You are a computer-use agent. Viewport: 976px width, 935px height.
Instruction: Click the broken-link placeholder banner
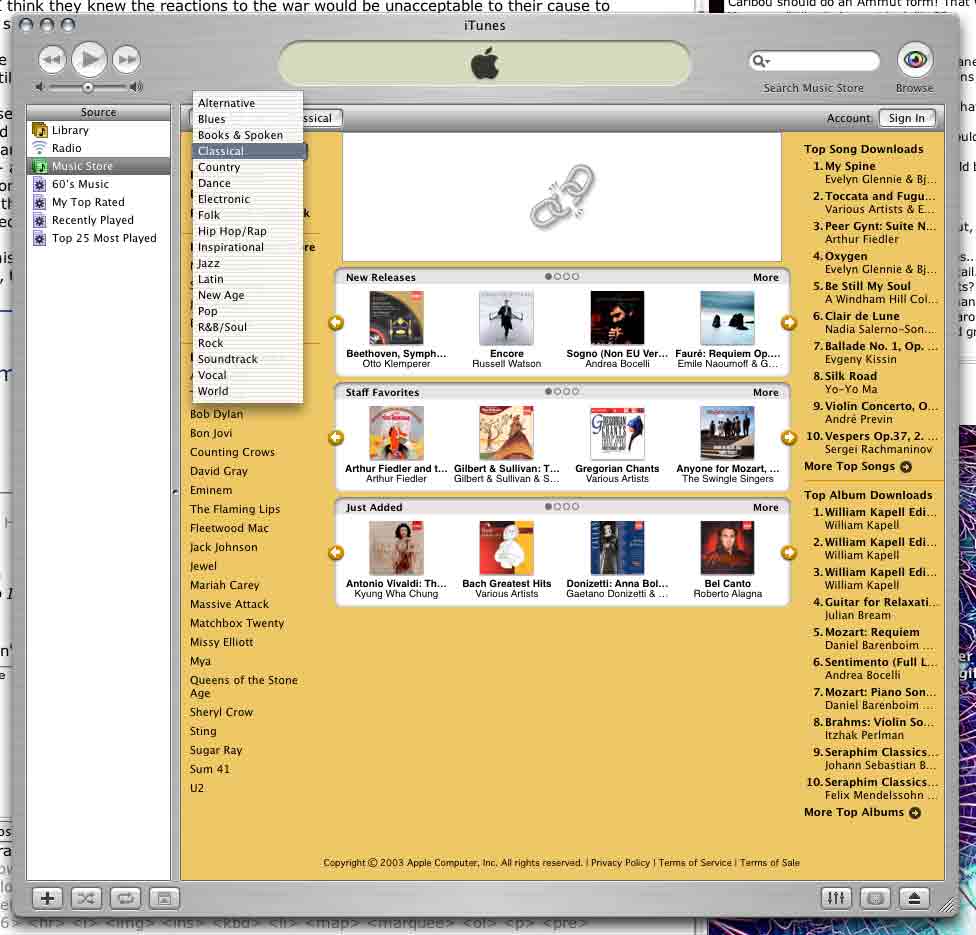(562, 196)
